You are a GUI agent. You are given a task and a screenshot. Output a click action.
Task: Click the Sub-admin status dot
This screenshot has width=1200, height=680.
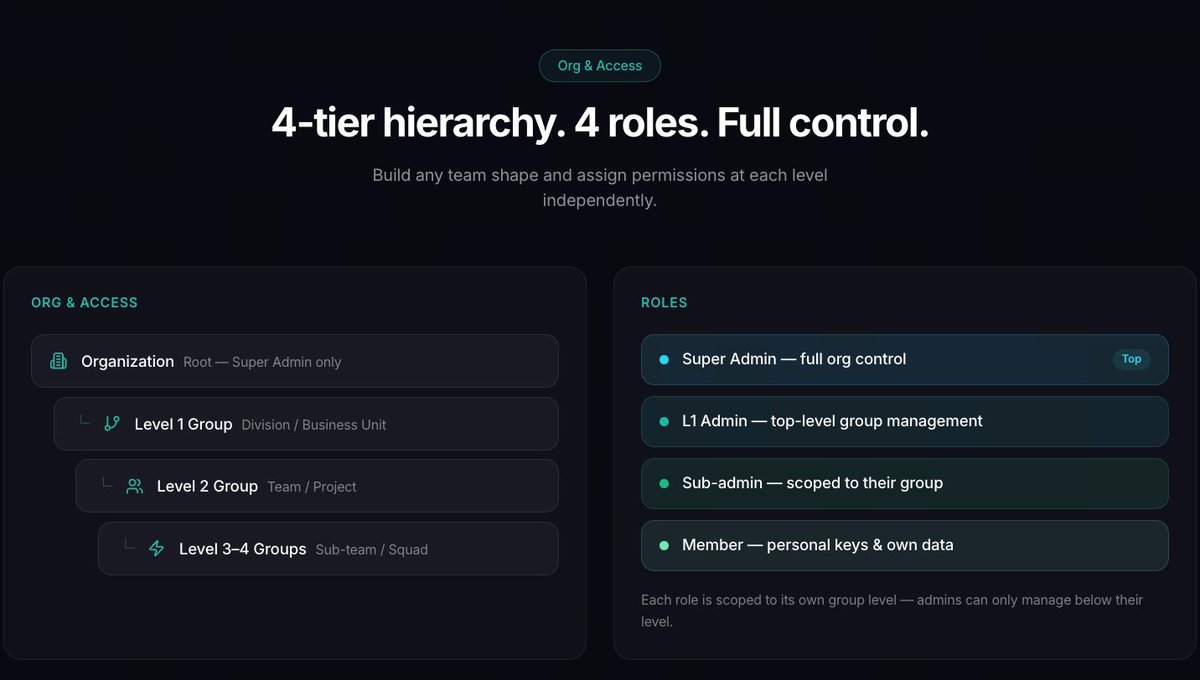[664, 483]
